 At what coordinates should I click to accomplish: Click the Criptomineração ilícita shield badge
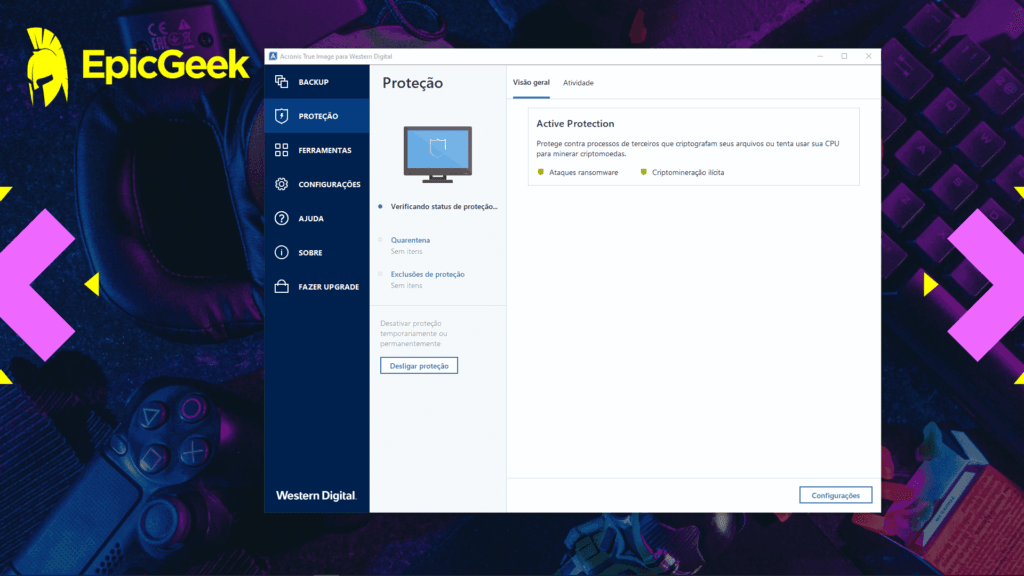click(x=645, y=172)
